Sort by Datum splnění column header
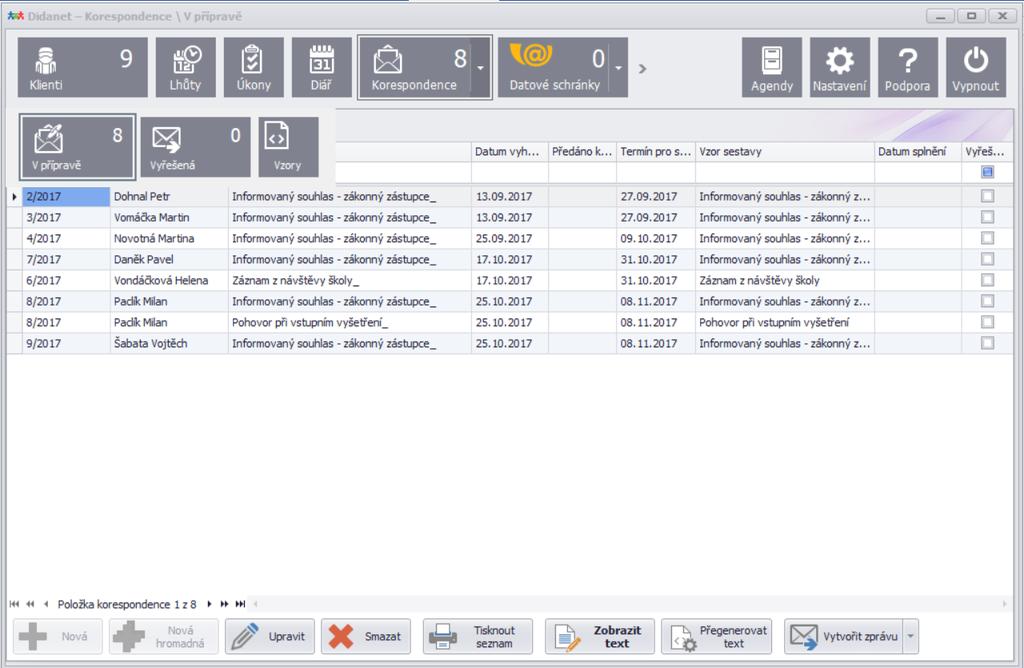1024x668 pixels. (x=918, y=151)
